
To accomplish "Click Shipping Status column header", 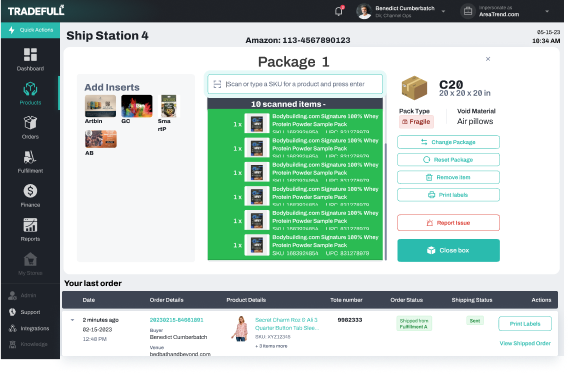I will [472, 300].
